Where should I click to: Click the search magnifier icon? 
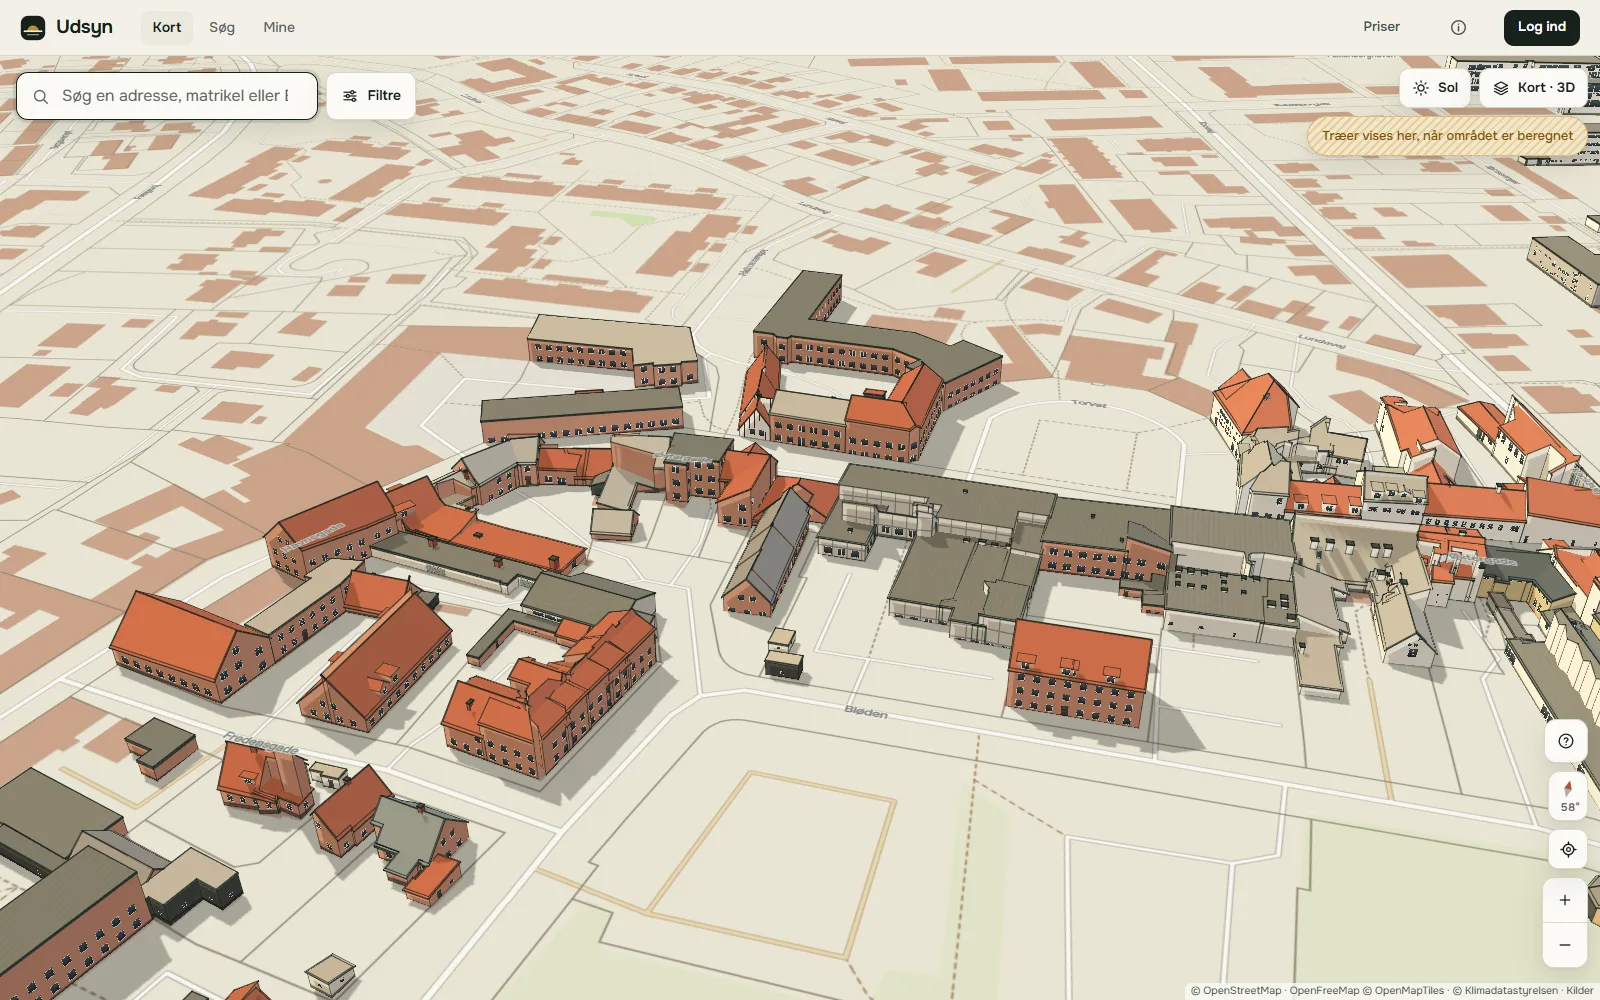click(x=41, y=97)
